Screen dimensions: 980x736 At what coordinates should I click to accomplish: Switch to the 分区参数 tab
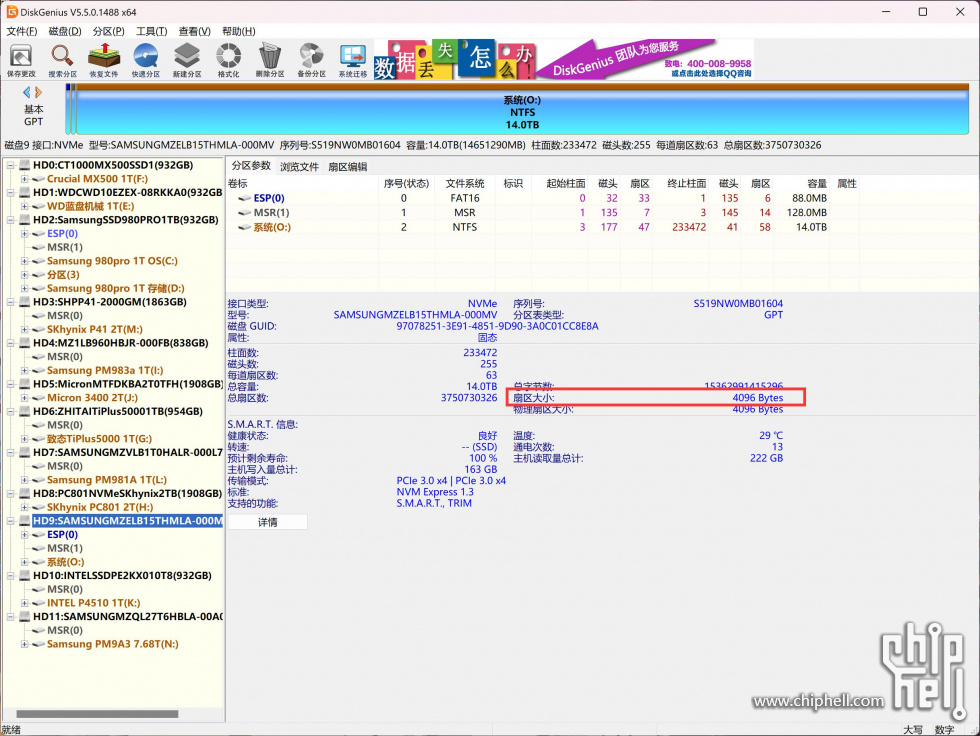(251, 166)
